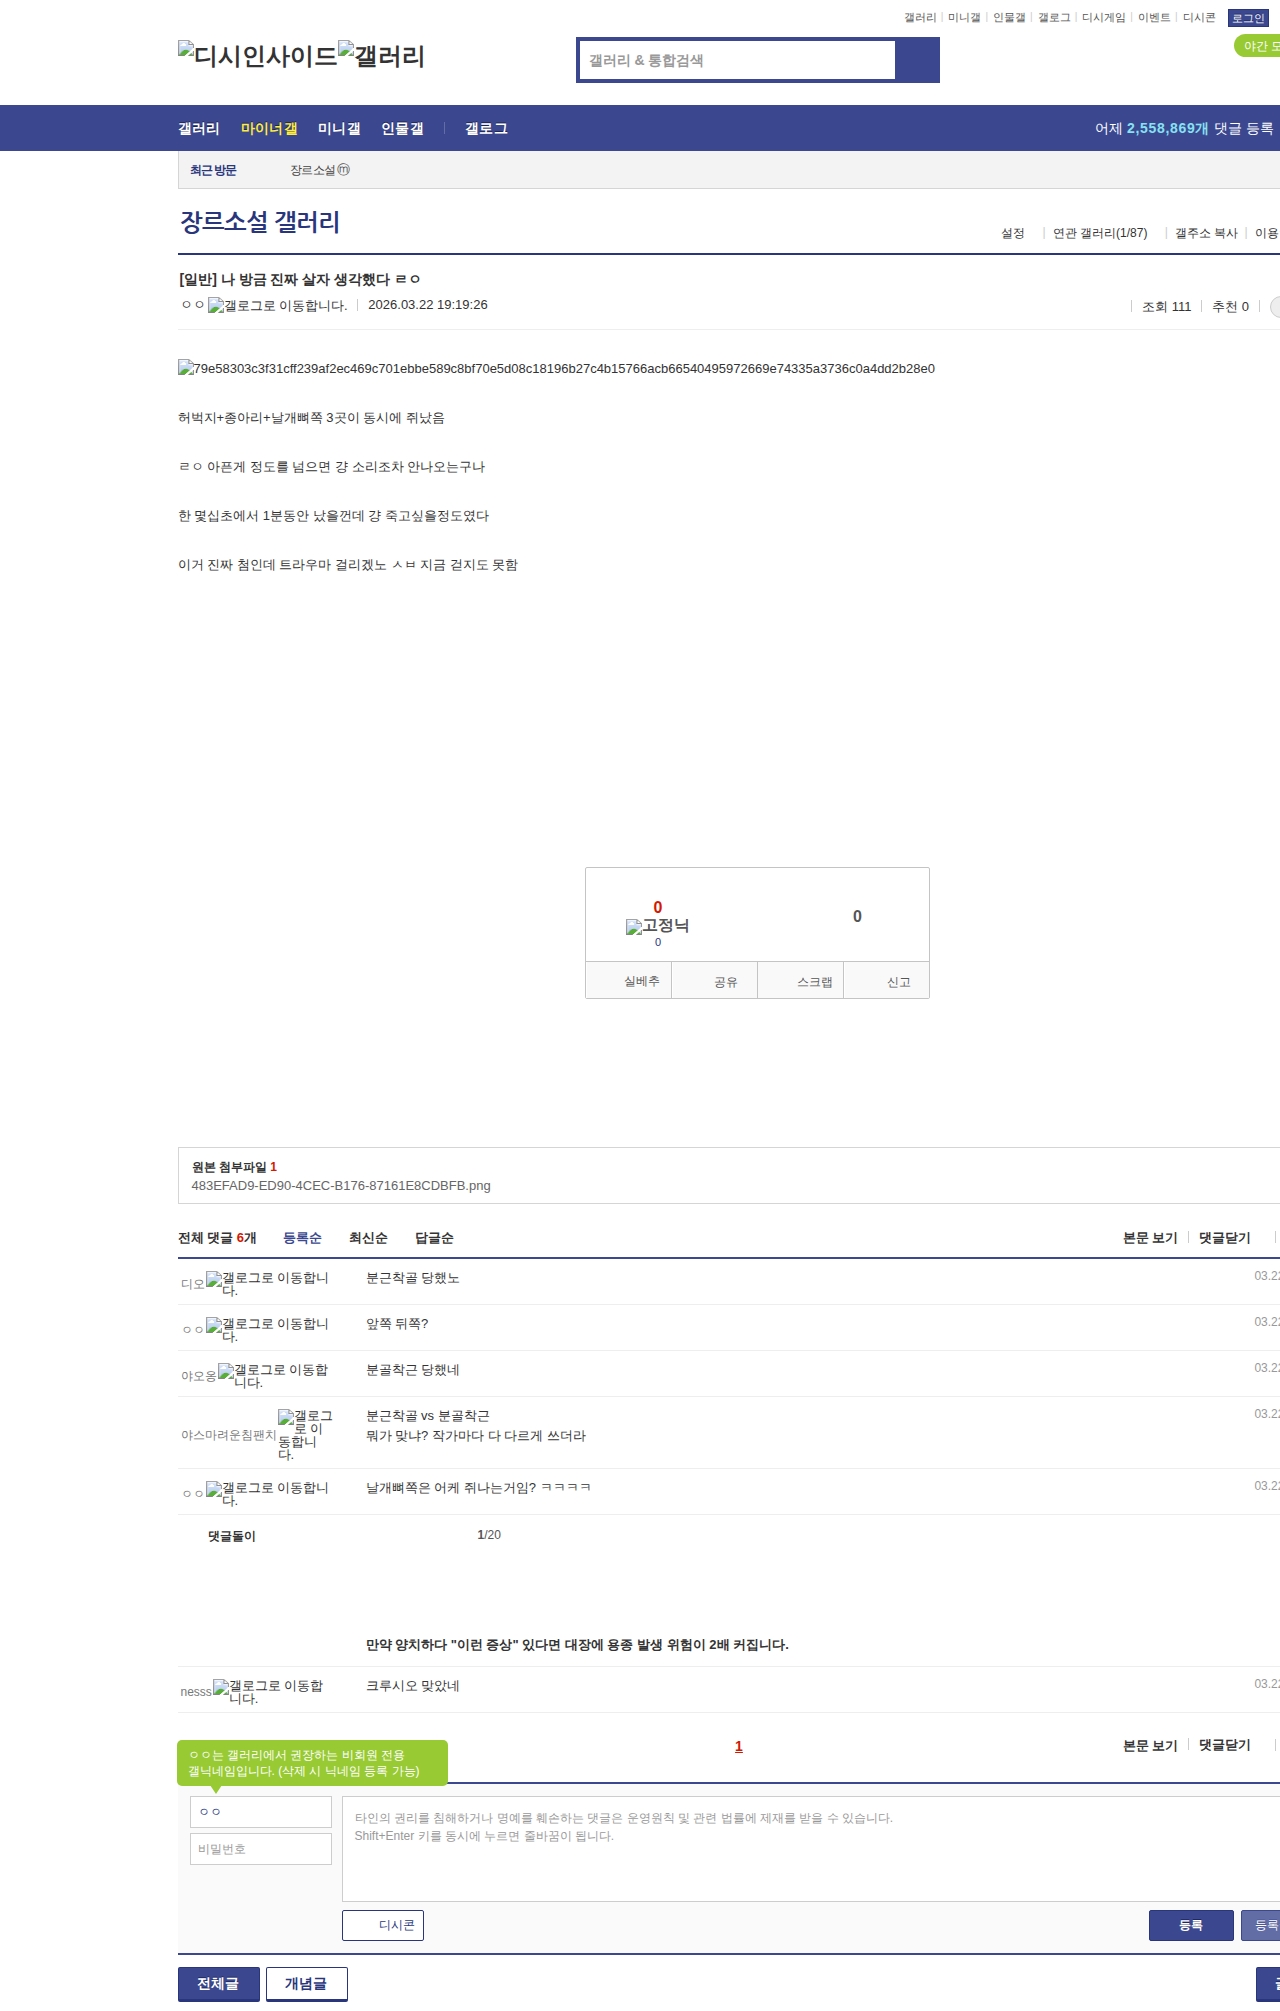
Task: Open the 디시콘 picker below the comment box
Action: pyautogui.click(x=383, y=1925)
